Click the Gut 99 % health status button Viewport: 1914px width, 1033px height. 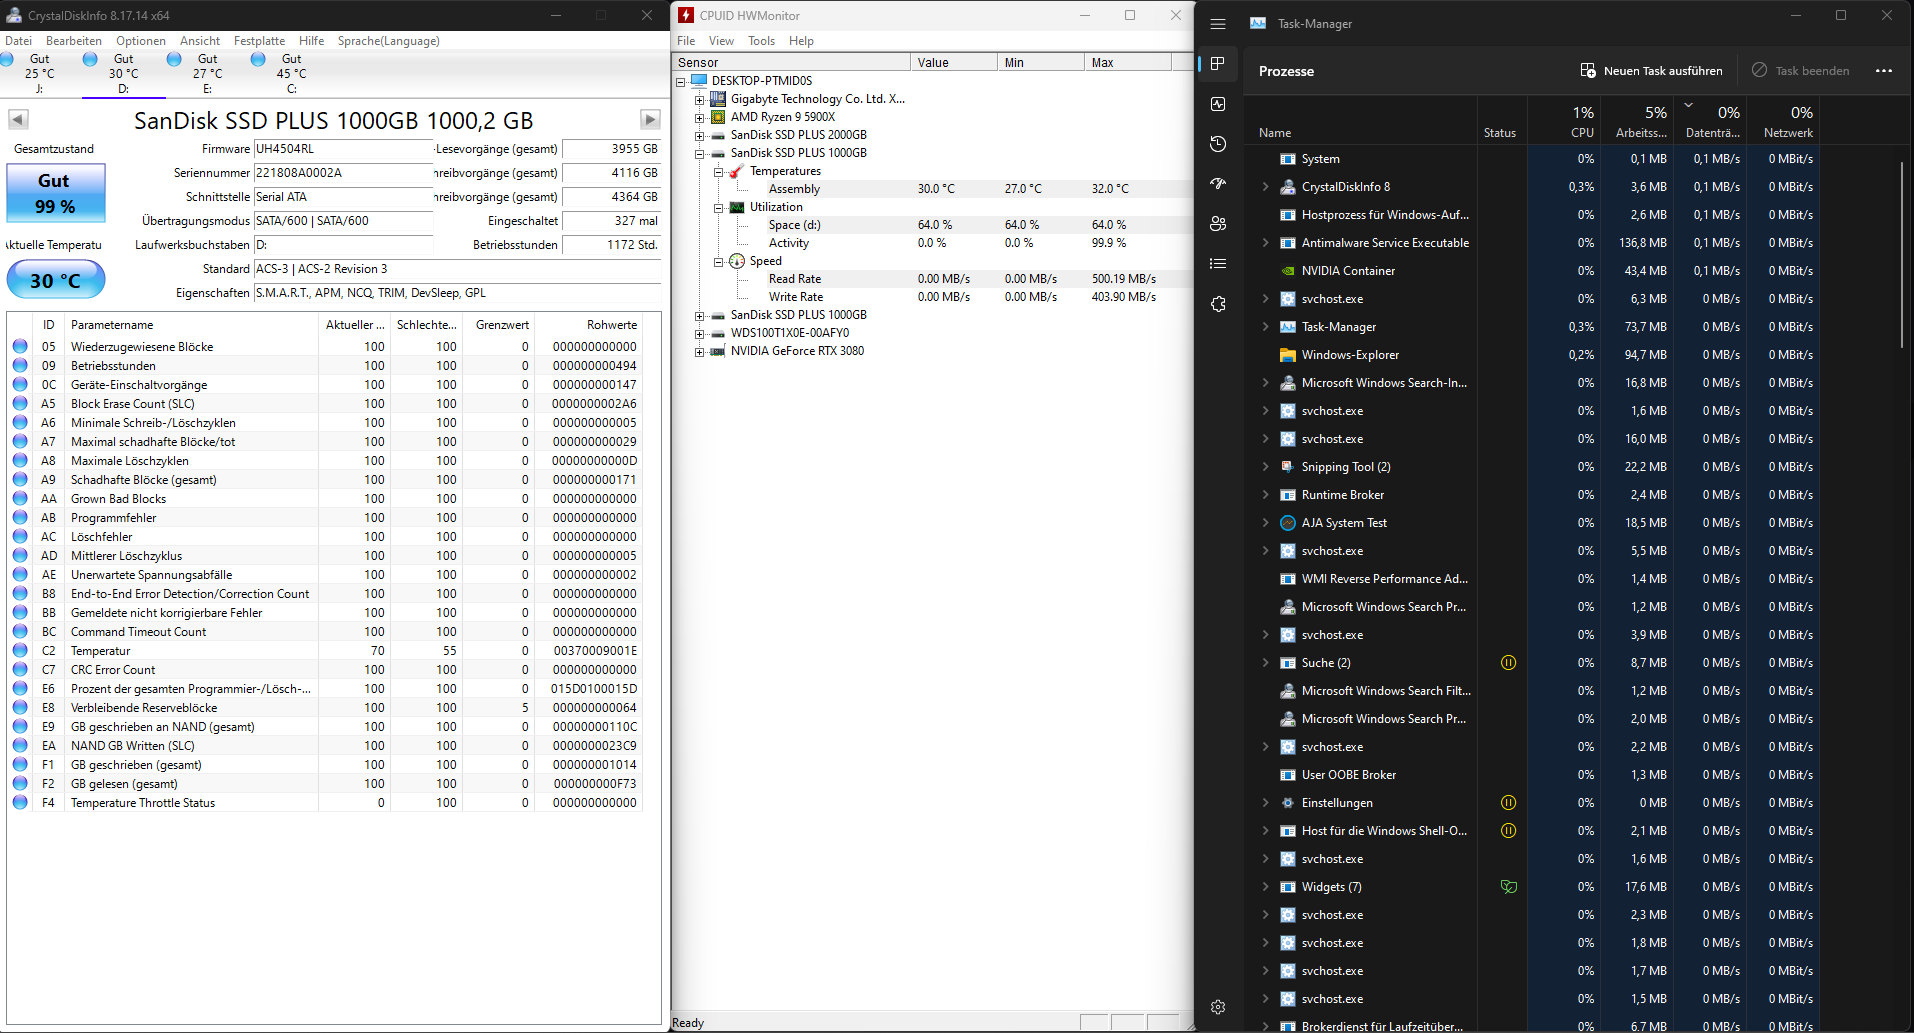click(56, 193)
